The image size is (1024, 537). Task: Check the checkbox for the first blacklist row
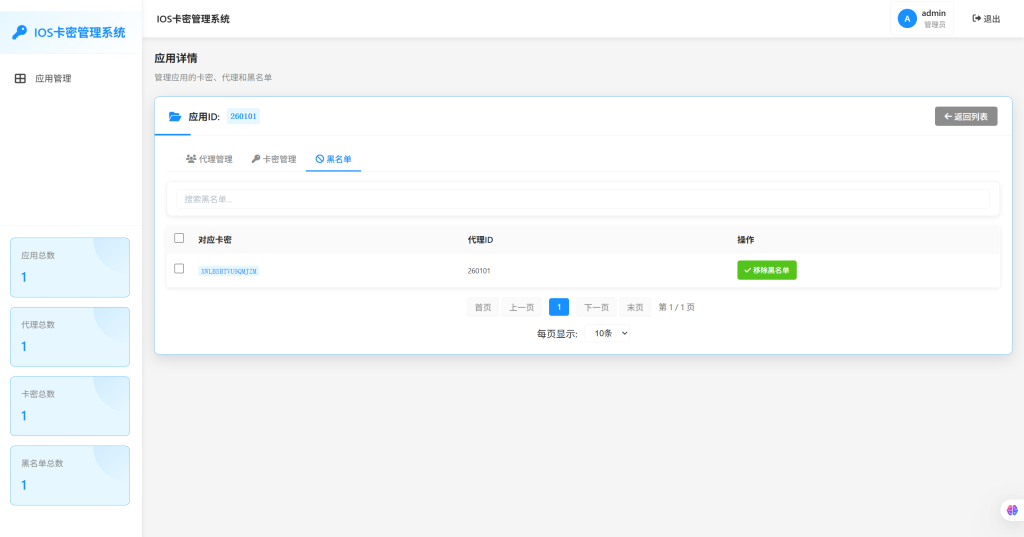click(179, 269)
